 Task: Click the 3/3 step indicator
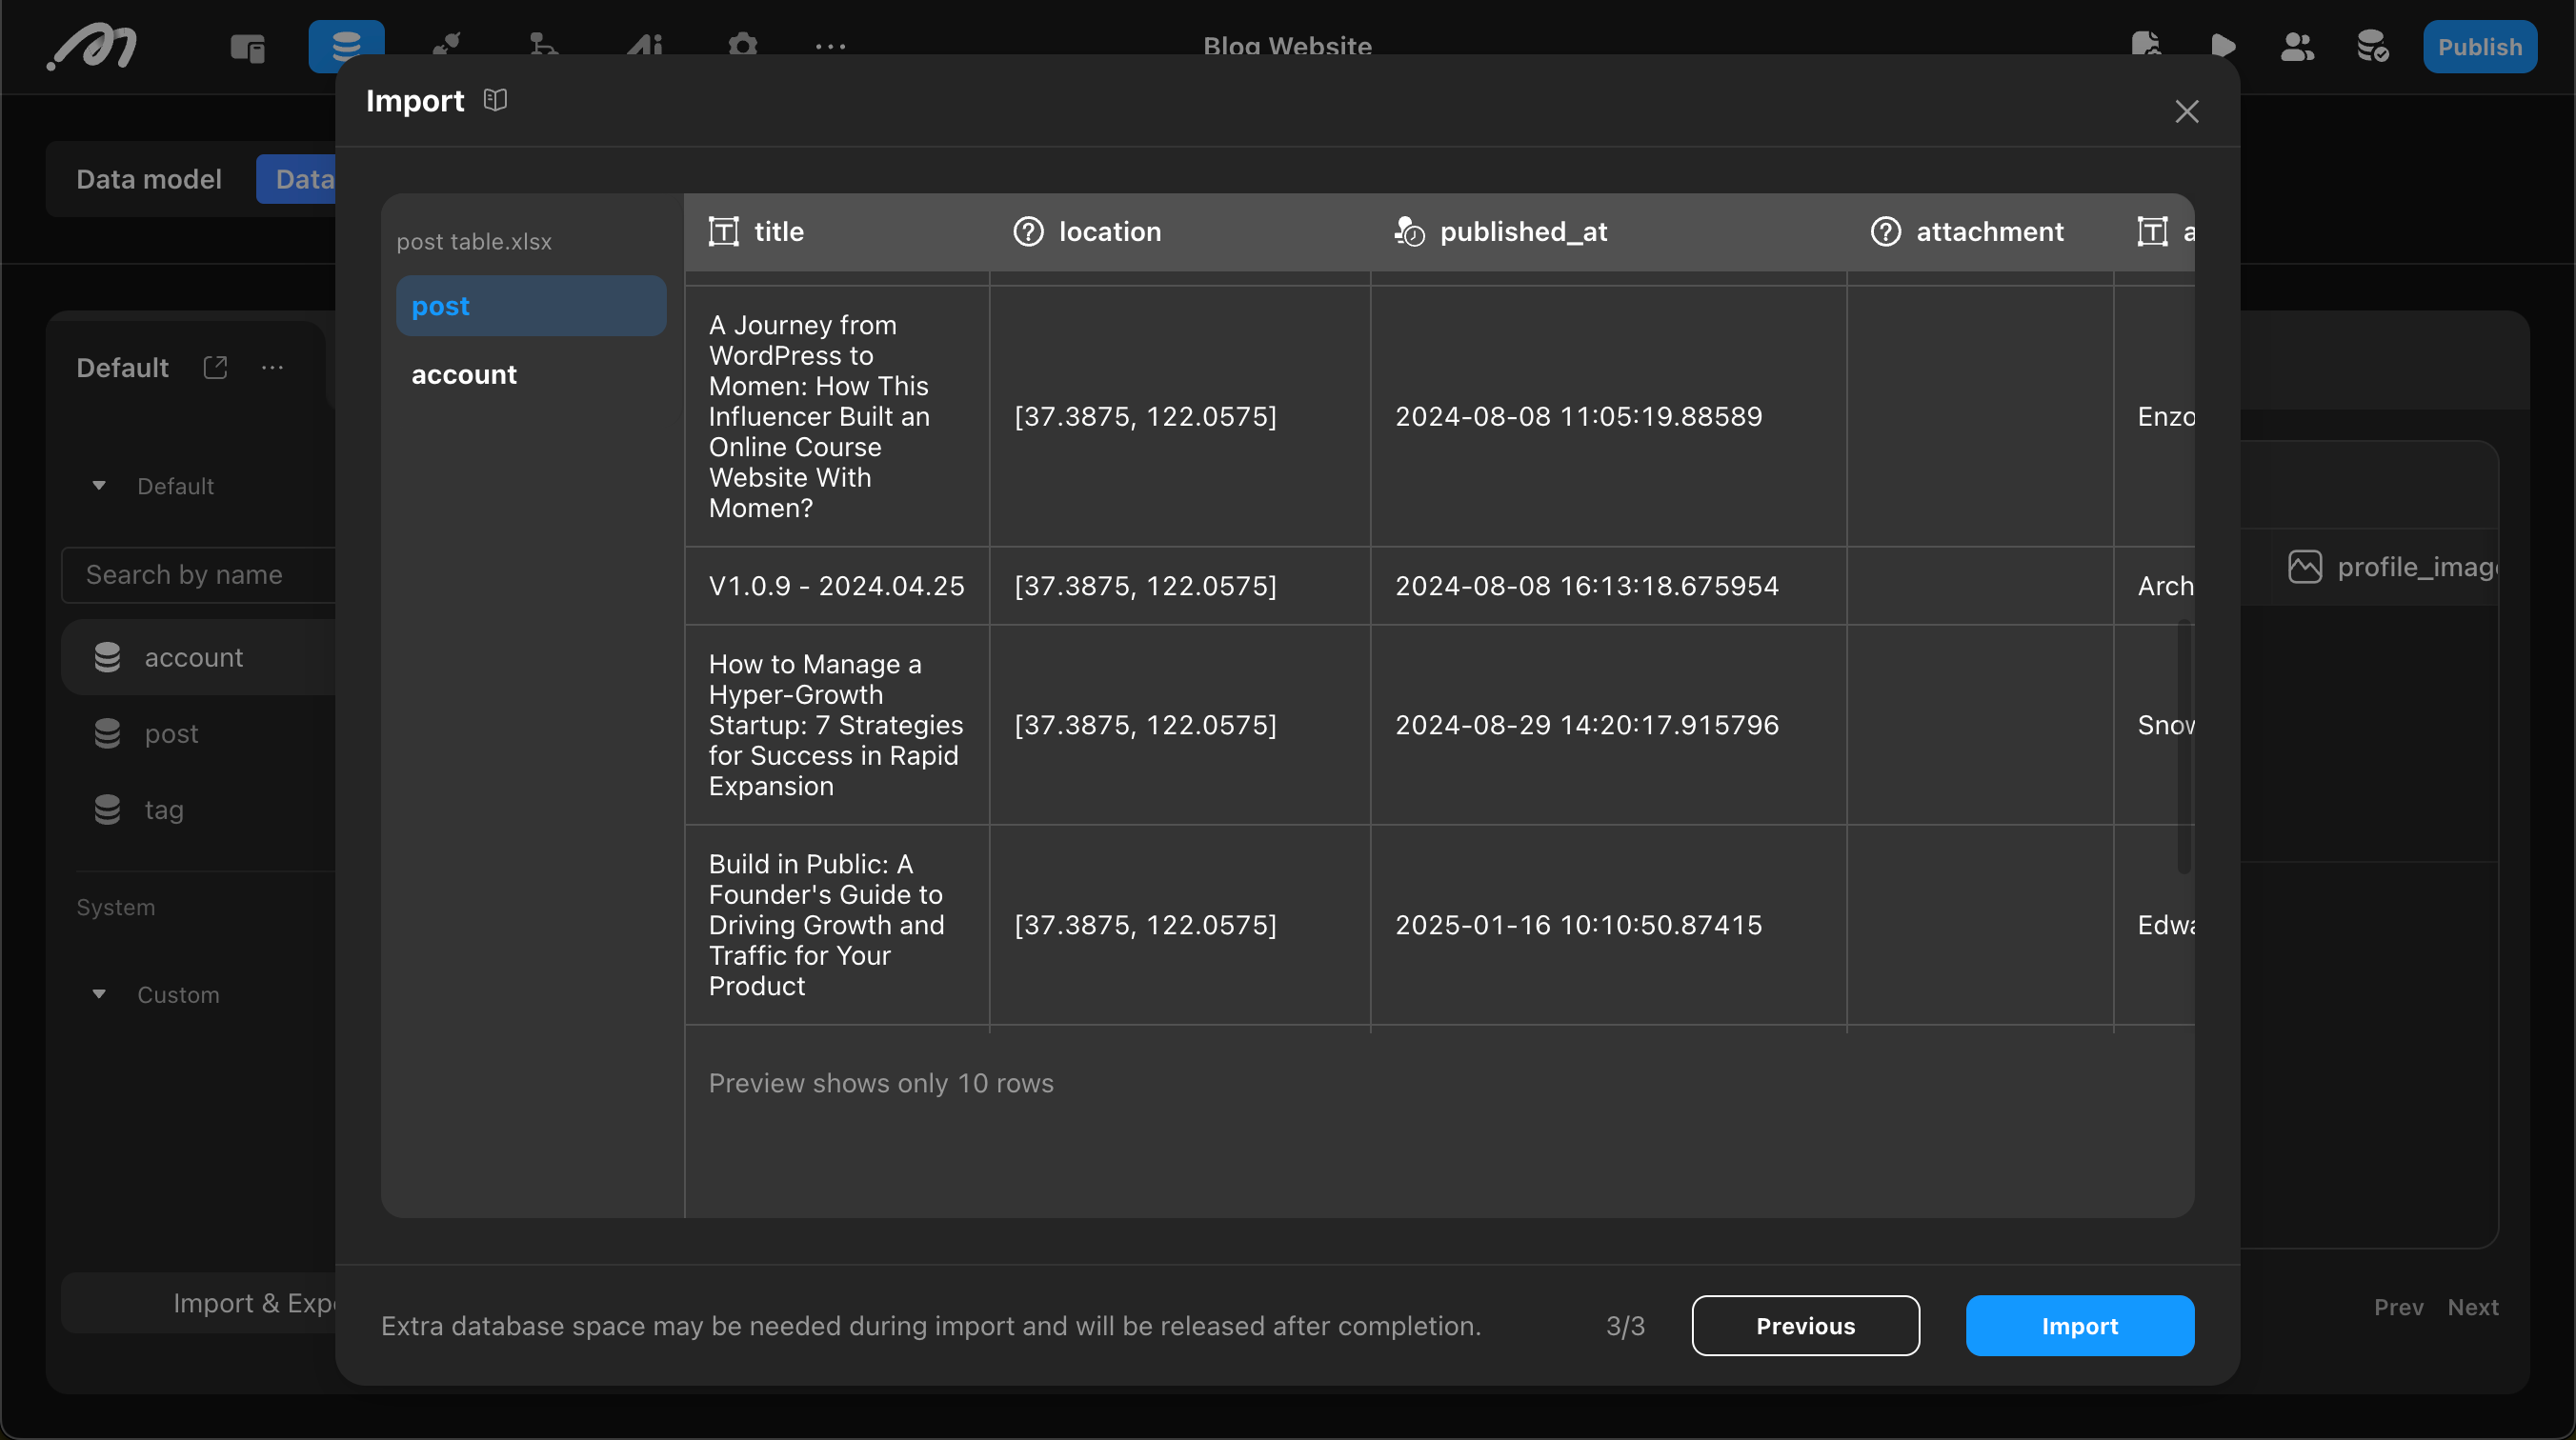coord(1625,1325)
